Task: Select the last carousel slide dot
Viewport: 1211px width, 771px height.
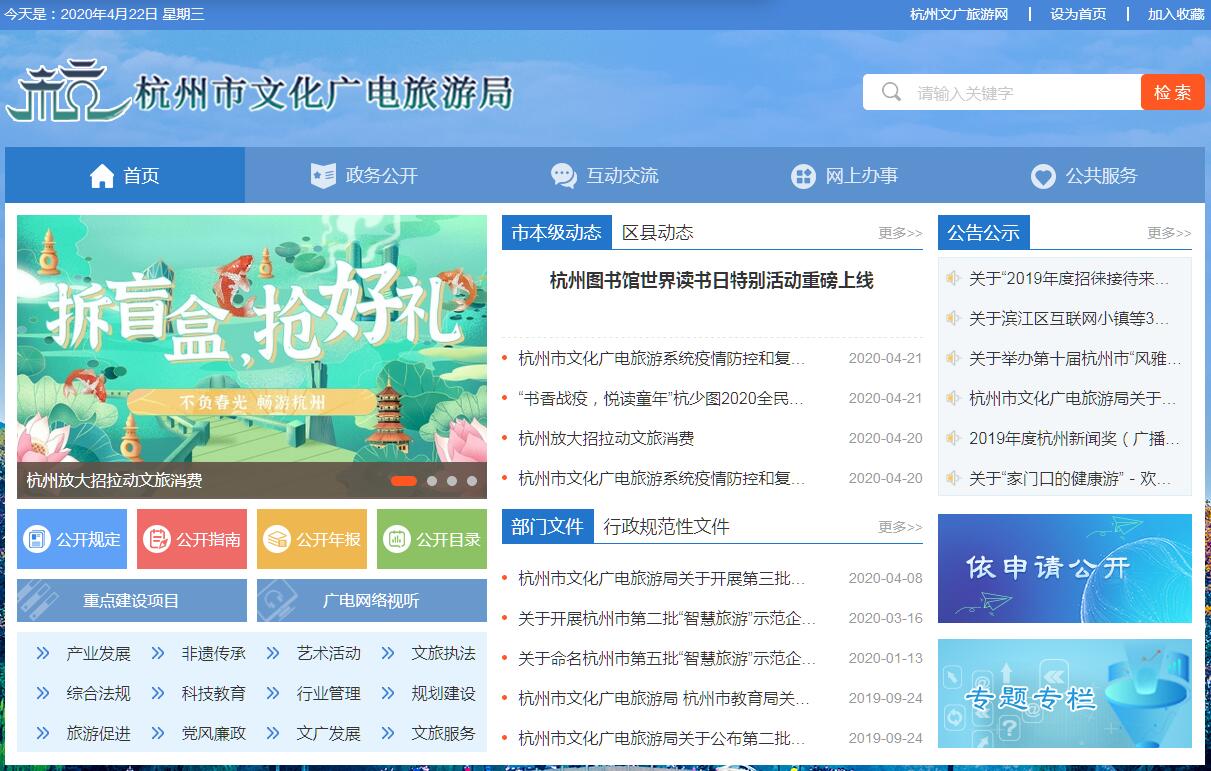Action: coord(472,481)
